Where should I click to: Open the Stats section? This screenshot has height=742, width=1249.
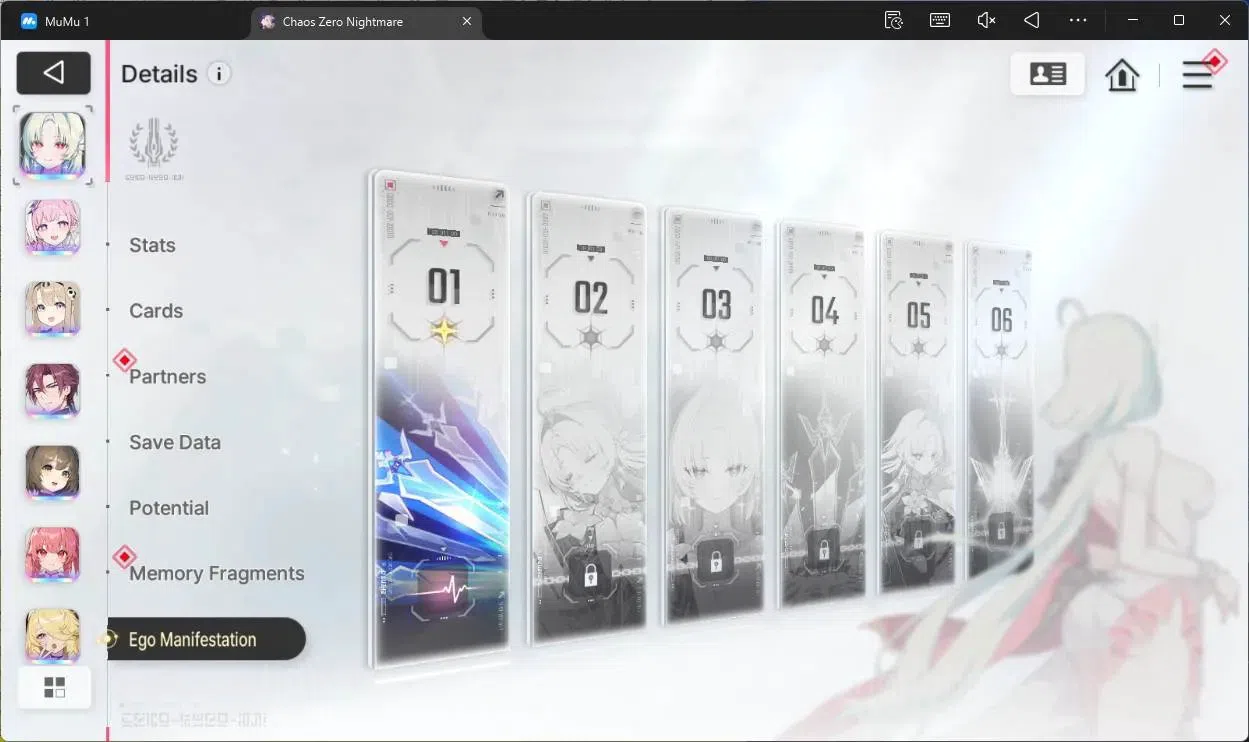click(152, 245)
